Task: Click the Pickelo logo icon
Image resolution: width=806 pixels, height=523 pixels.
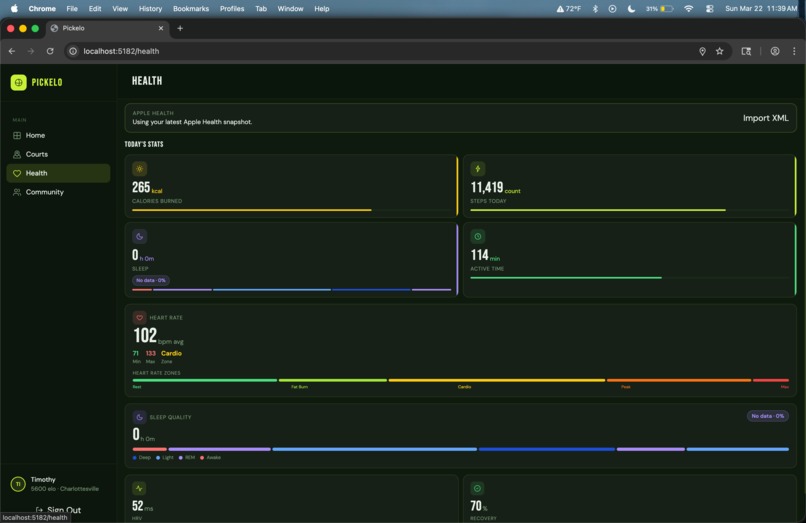Action: pos(19,82)
